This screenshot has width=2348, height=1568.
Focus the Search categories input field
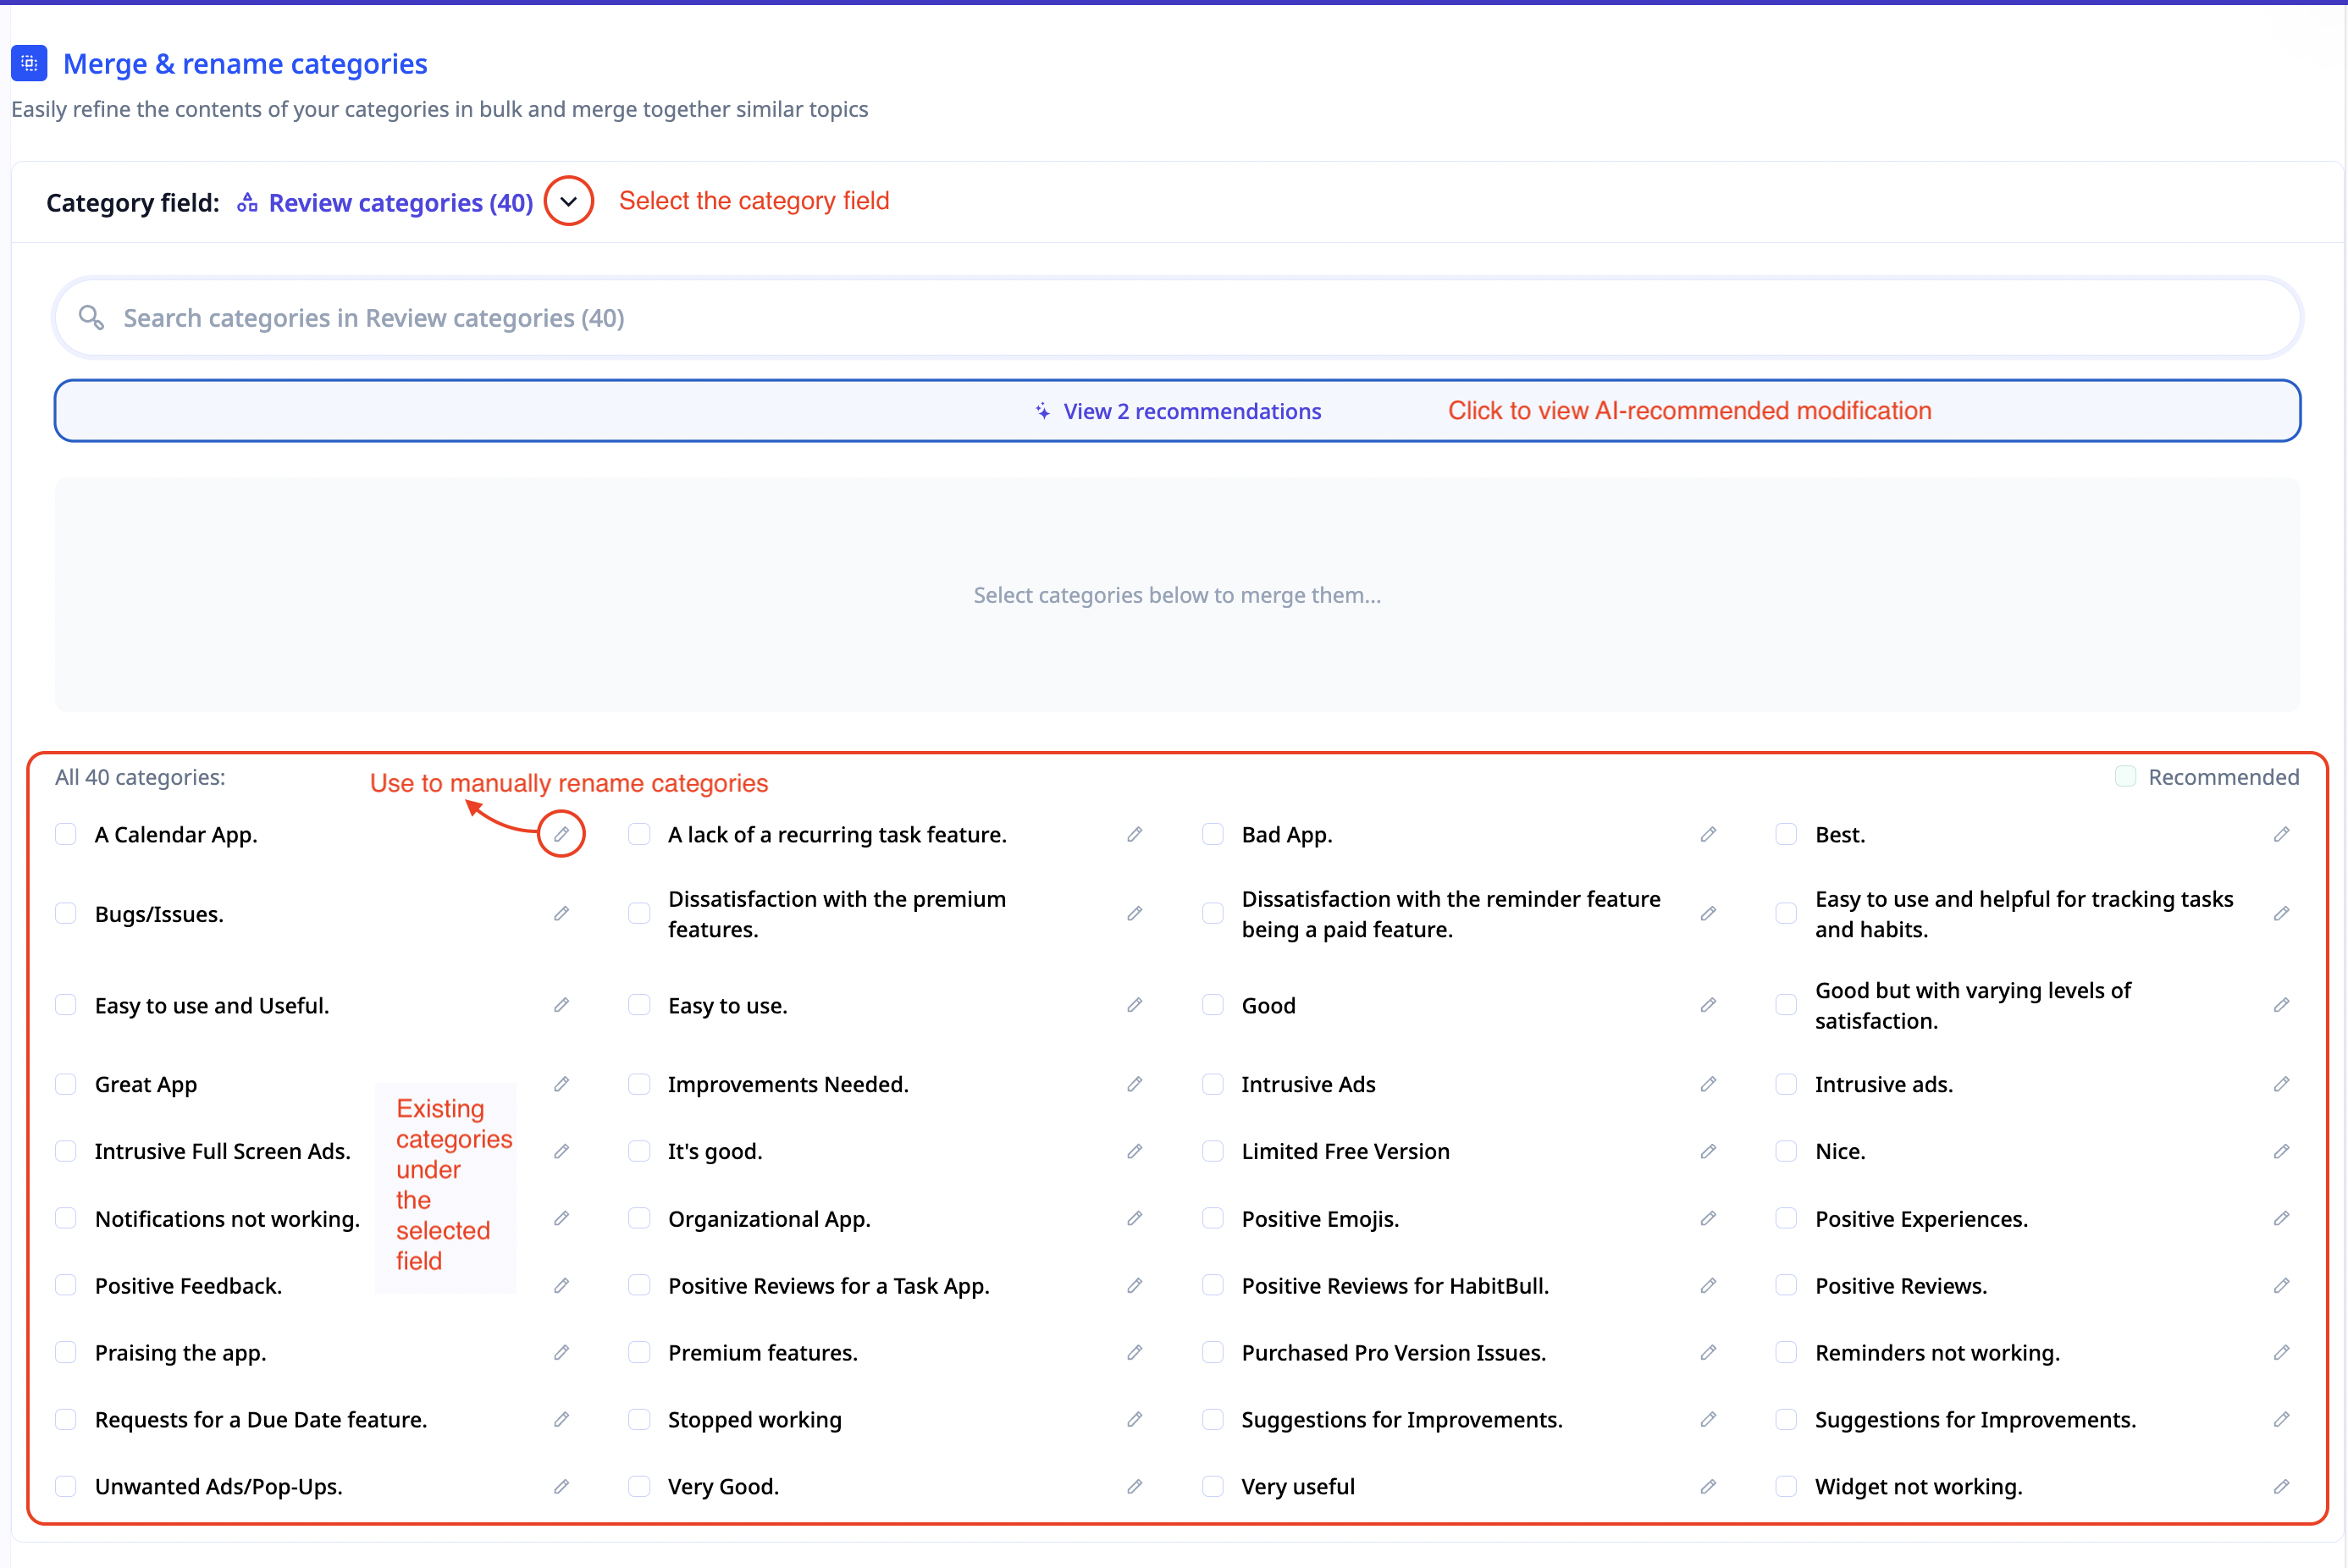[x=1177, y=318]
